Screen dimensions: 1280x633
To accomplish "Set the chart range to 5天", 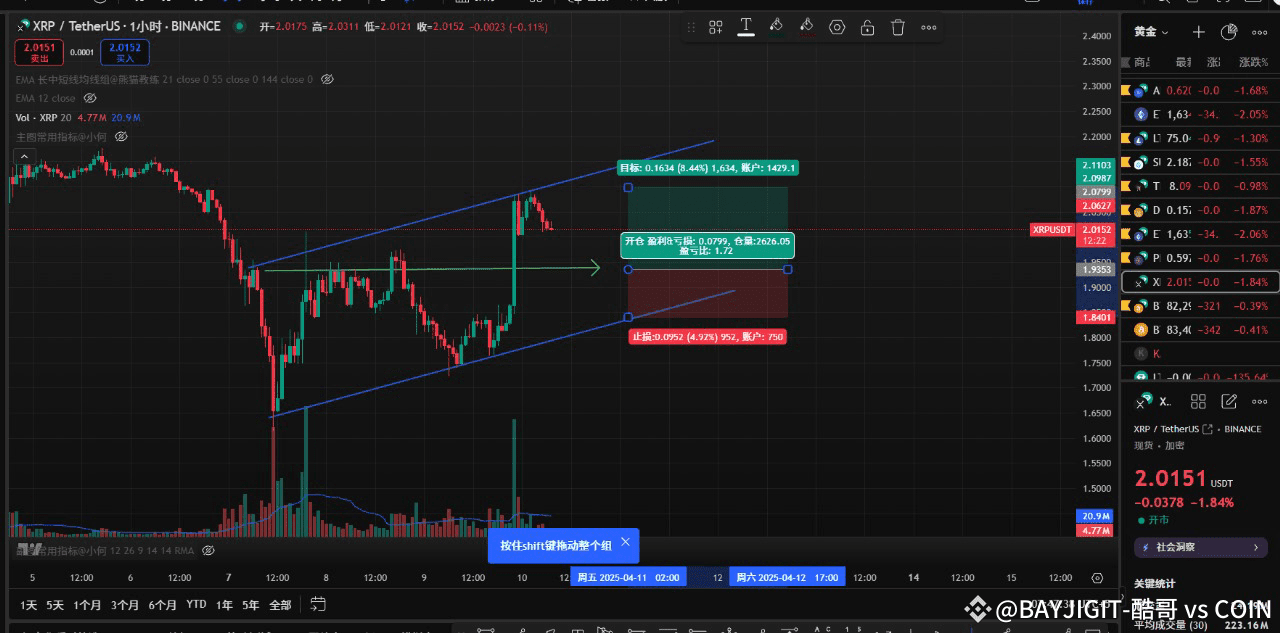I will pyautogui.click(x=55, y=605).
